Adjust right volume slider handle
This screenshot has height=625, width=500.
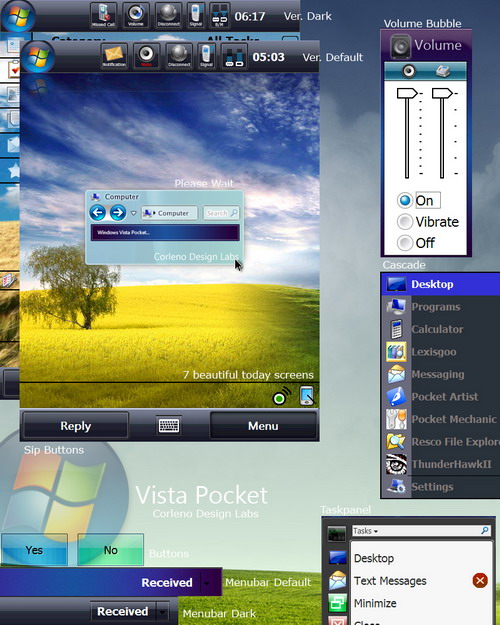pos(442,94)
